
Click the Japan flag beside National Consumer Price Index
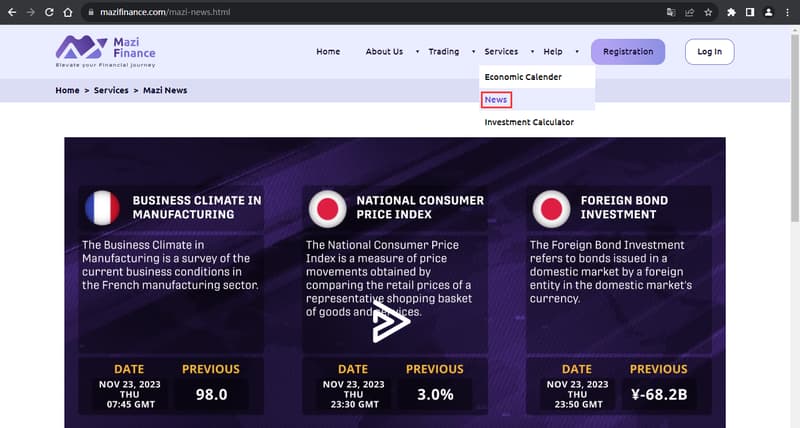pyautogui.click(x=328, y=209)
